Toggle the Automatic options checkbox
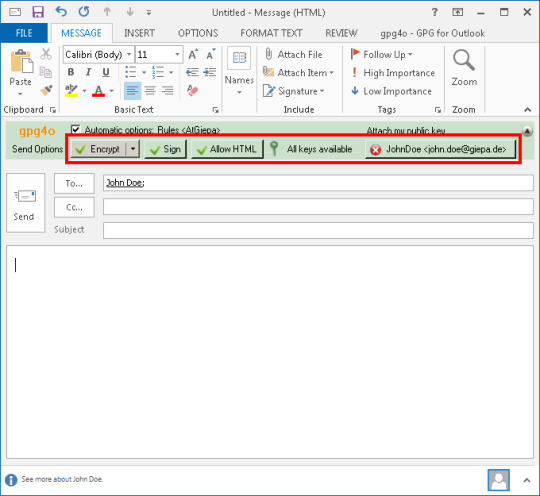The width and height of the screenshot is (540, 496). tap(75, 130)
